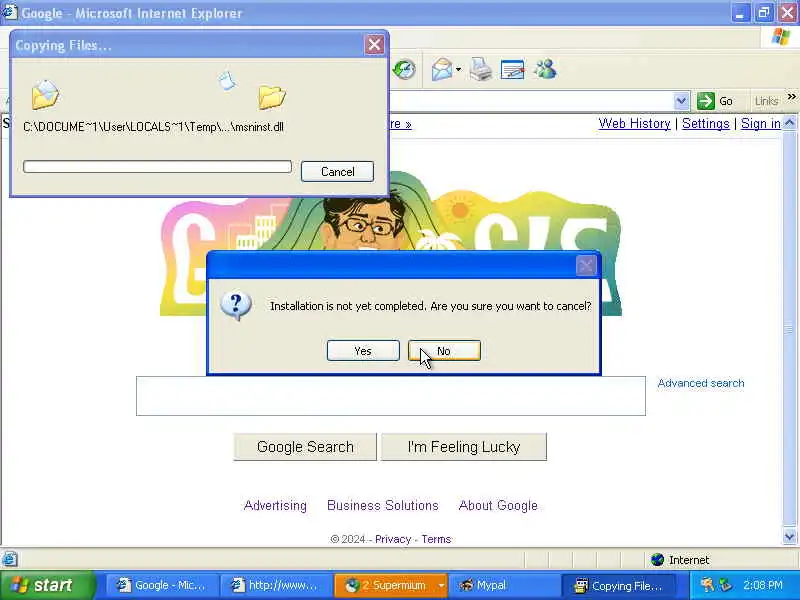This screenshot has height=600, width=800.
Task: Click the IE page icon in status bar
Action: coord(10,560)
